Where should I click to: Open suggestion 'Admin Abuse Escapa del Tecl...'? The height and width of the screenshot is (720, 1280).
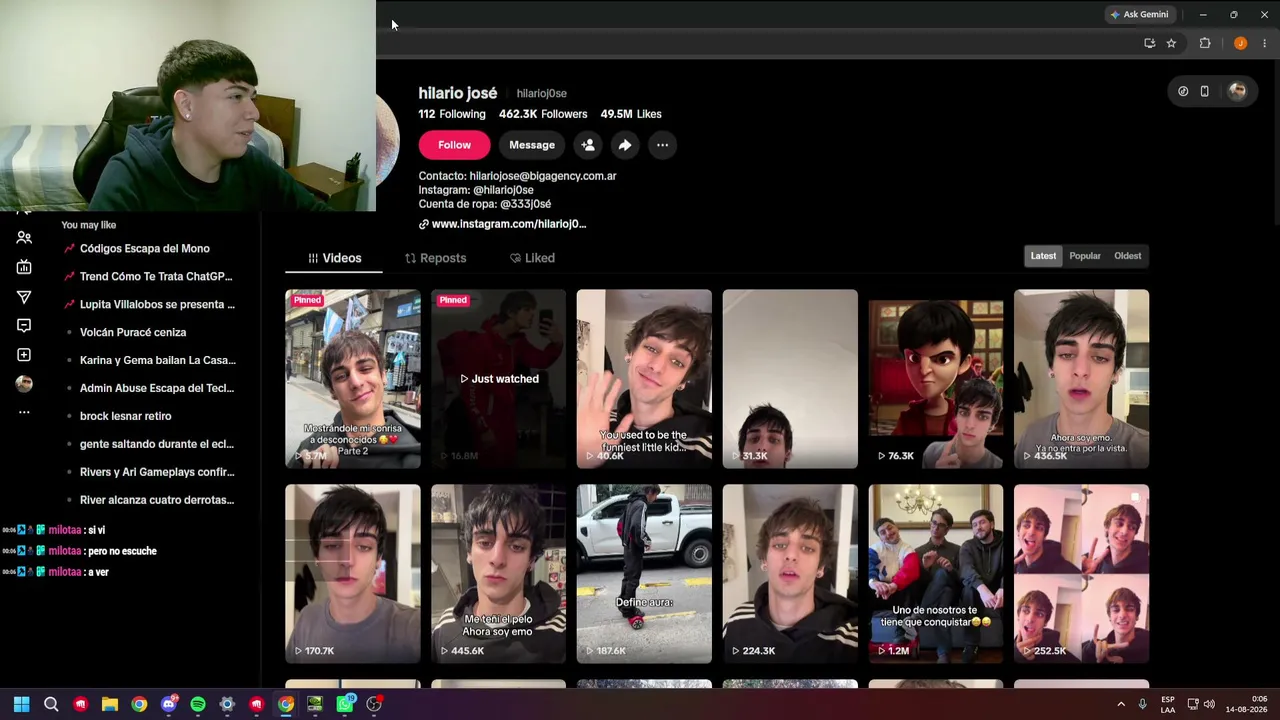point(157,389)
